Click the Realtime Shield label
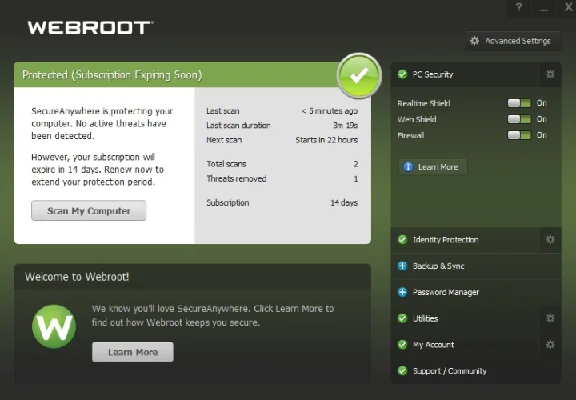576x400 pixels. click(424, 103)
